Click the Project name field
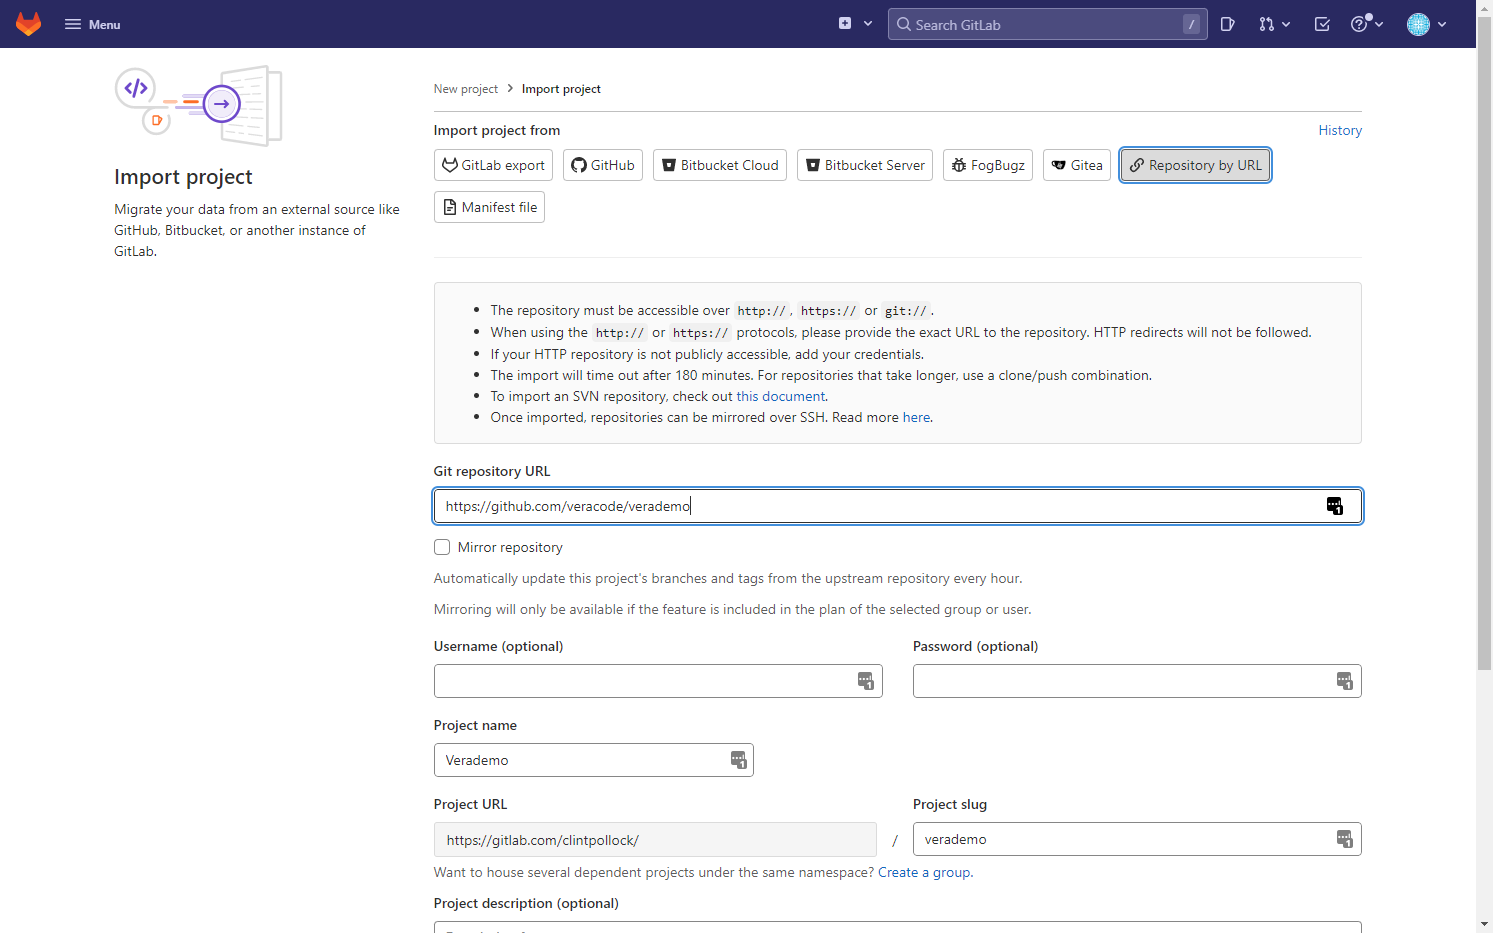1493x933 pixels. (593, 760)
